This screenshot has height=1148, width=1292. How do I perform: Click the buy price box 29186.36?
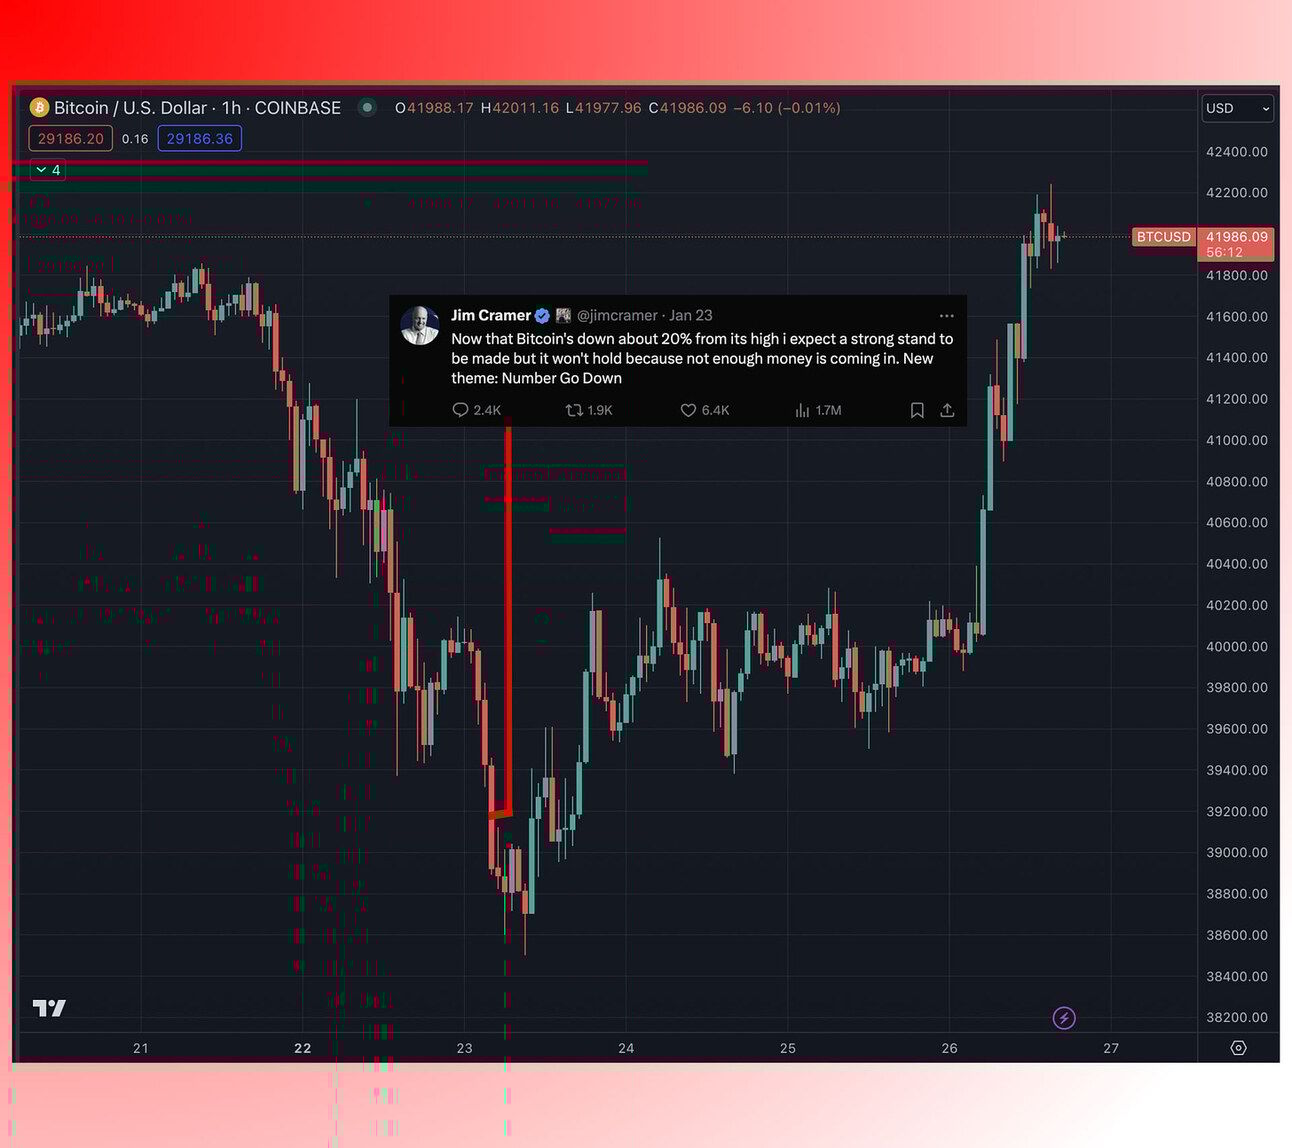point(200,139)
